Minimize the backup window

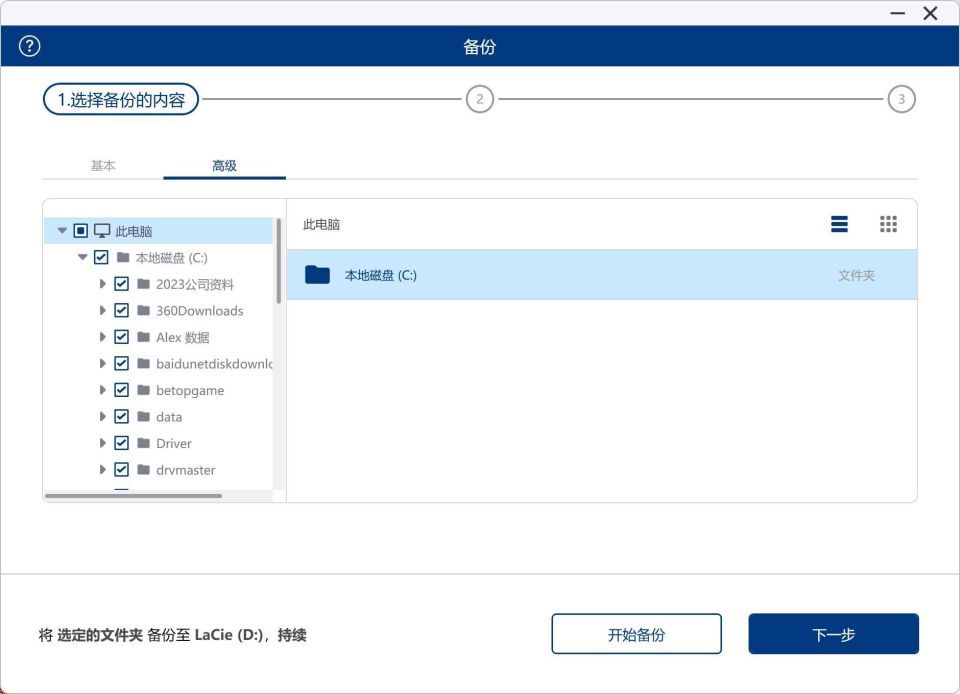point(898,13)
